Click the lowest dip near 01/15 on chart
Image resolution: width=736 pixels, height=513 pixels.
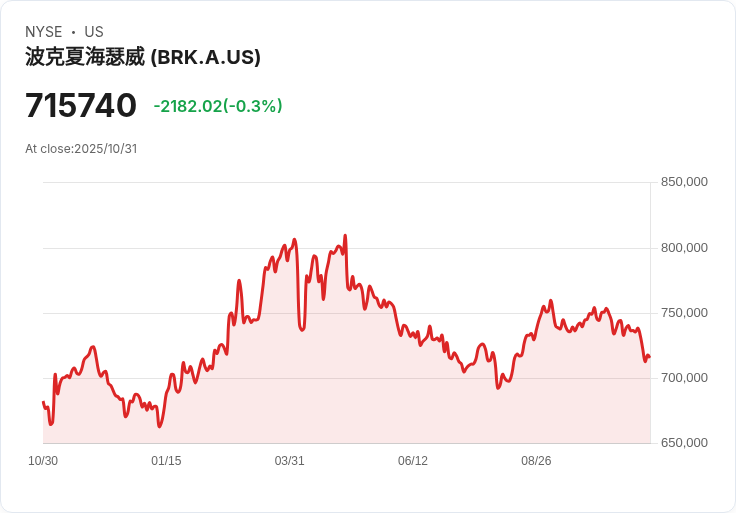coord(160,426)
